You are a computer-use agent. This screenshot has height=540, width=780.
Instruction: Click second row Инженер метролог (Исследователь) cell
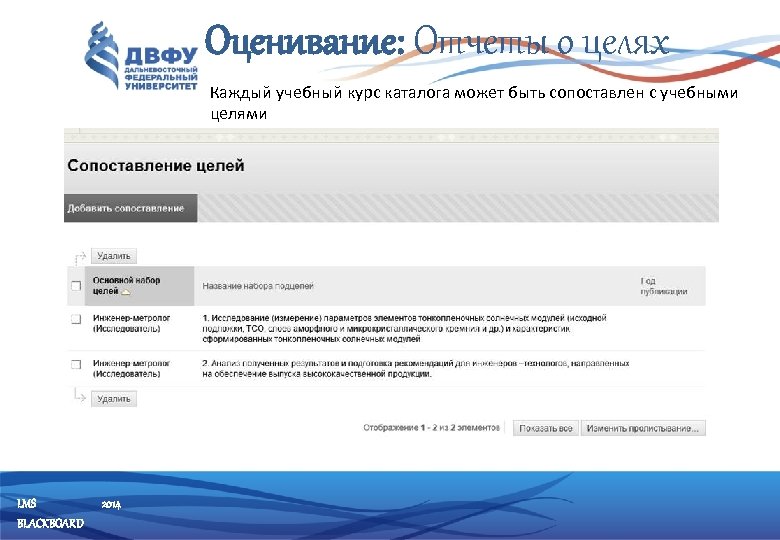click(131, 368)
